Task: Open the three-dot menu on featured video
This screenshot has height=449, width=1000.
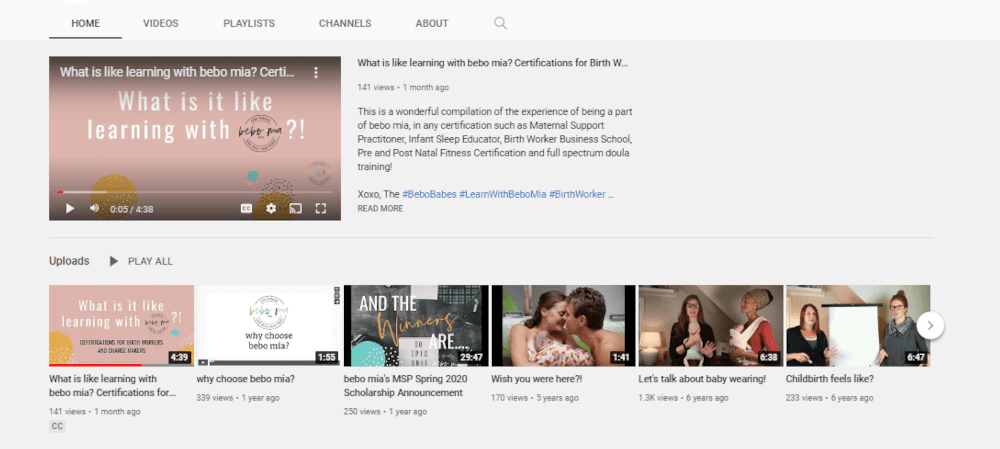Action: click(x=316, y=73)
